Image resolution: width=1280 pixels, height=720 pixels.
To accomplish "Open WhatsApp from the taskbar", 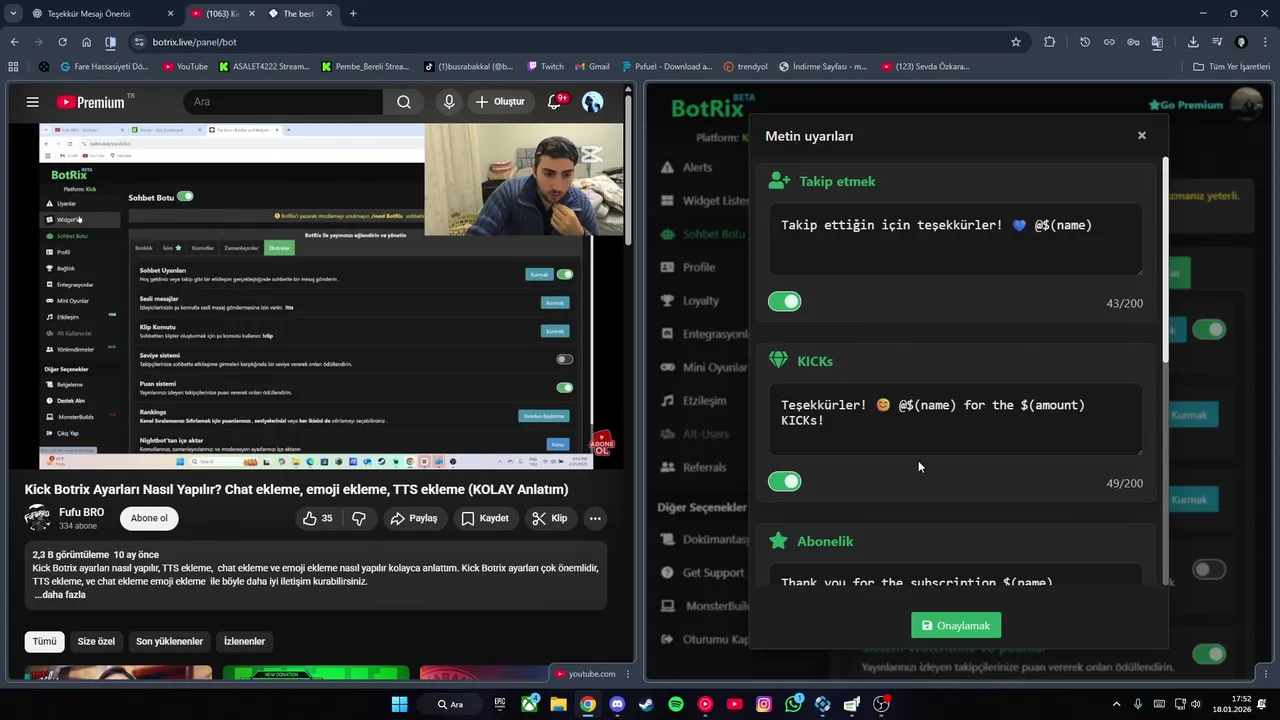I will [794, 704].
